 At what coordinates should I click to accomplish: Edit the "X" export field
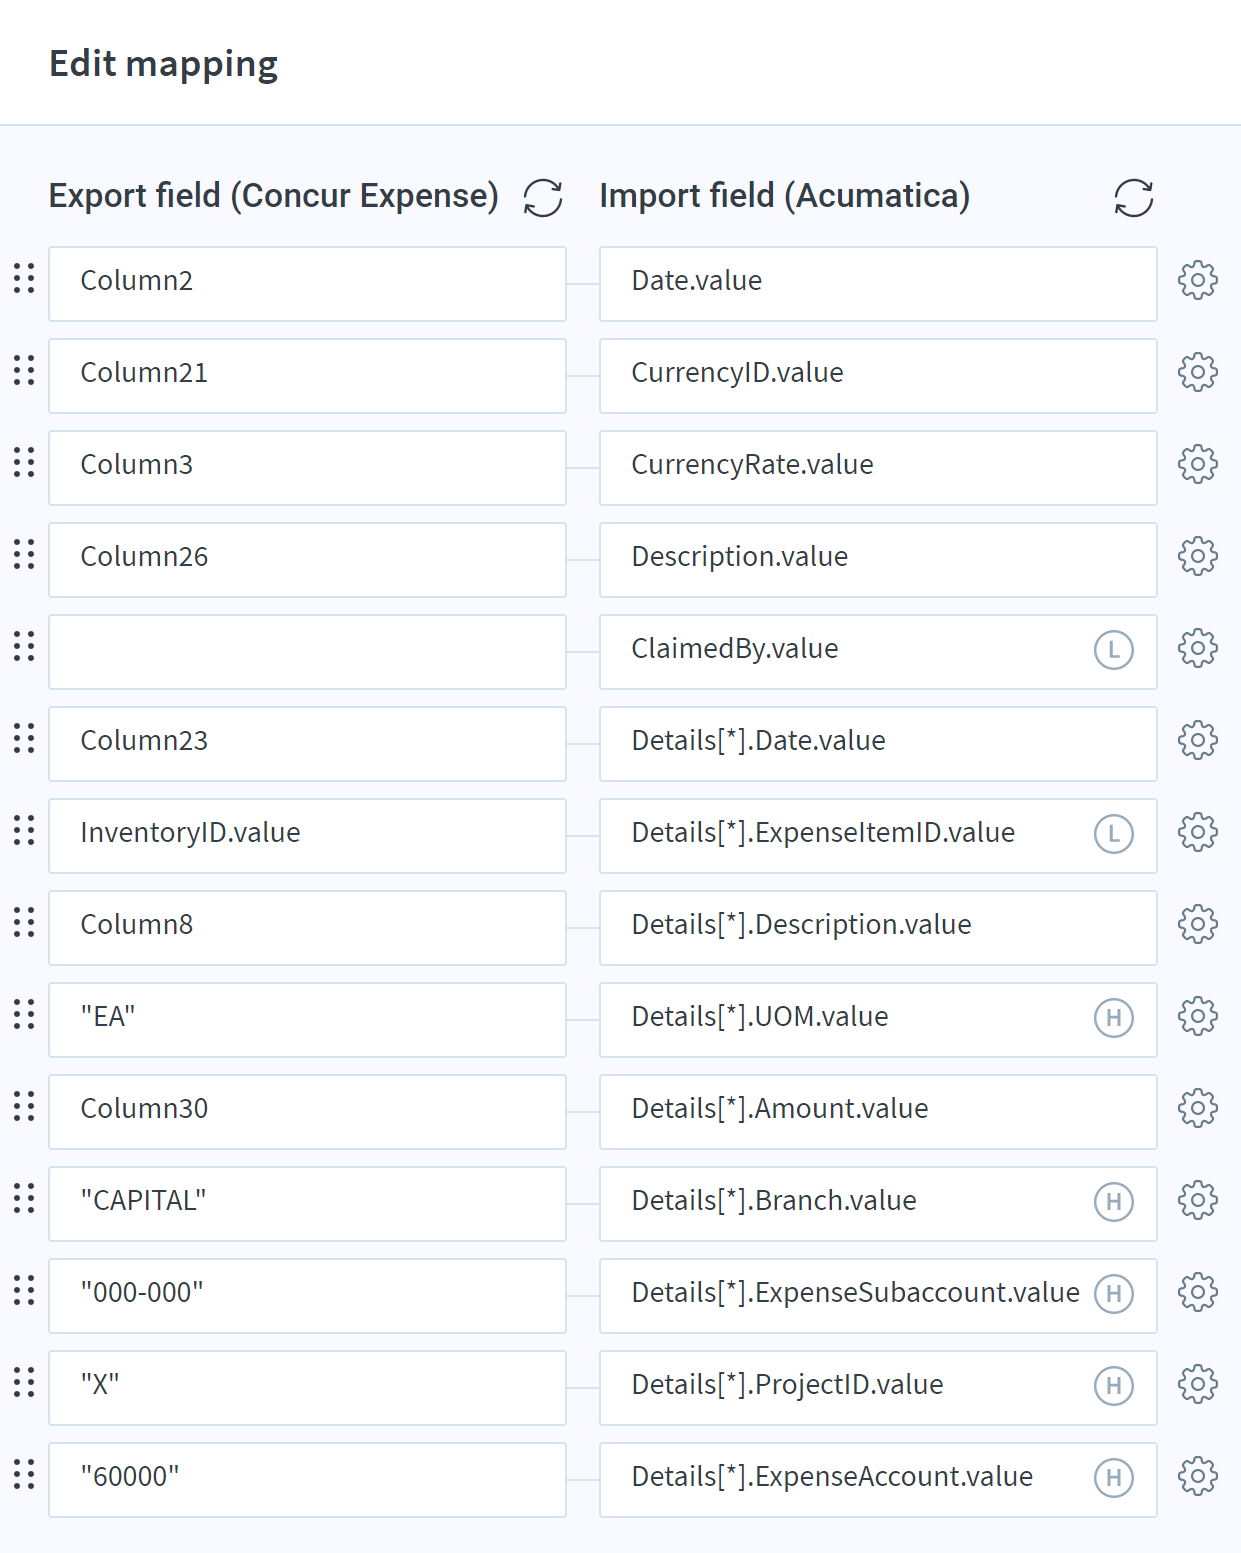pyautogui.click(x=307, y=1388)
